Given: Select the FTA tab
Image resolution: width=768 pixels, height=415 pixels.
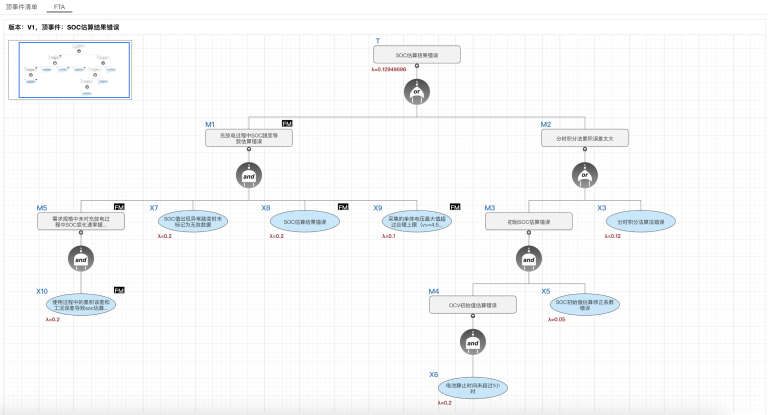Looking at the screenshot, I should tap(60, 6).
